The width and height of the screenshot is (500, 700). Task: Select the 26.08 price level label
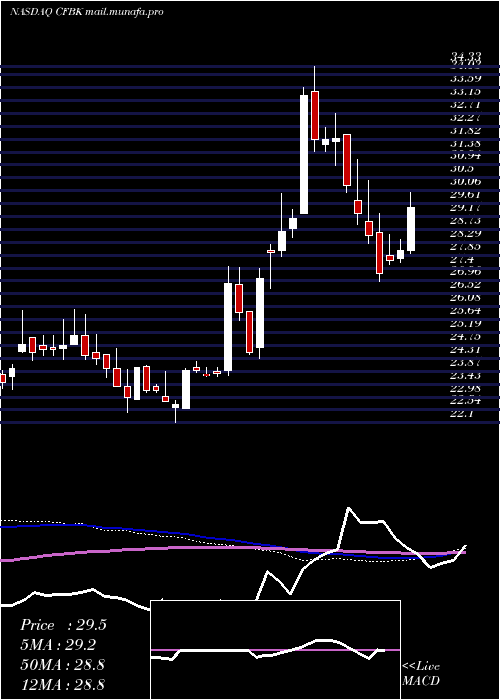(x=466, y=297)
